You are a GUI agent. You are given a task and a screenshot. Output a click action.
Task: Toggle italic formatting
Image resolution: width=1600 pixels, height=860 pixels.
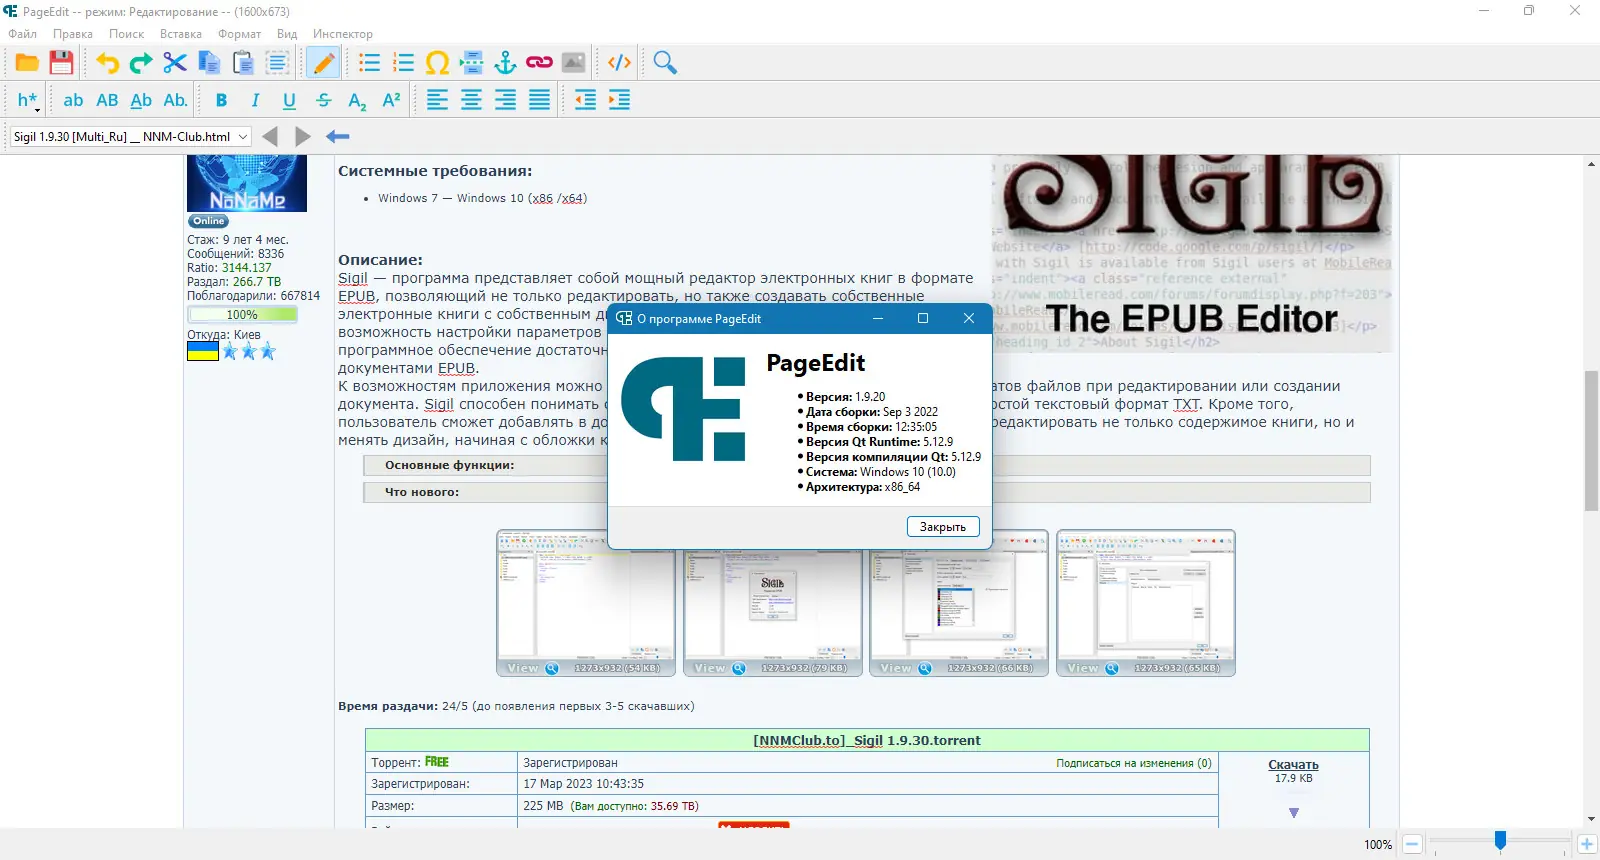pos(255,100)
